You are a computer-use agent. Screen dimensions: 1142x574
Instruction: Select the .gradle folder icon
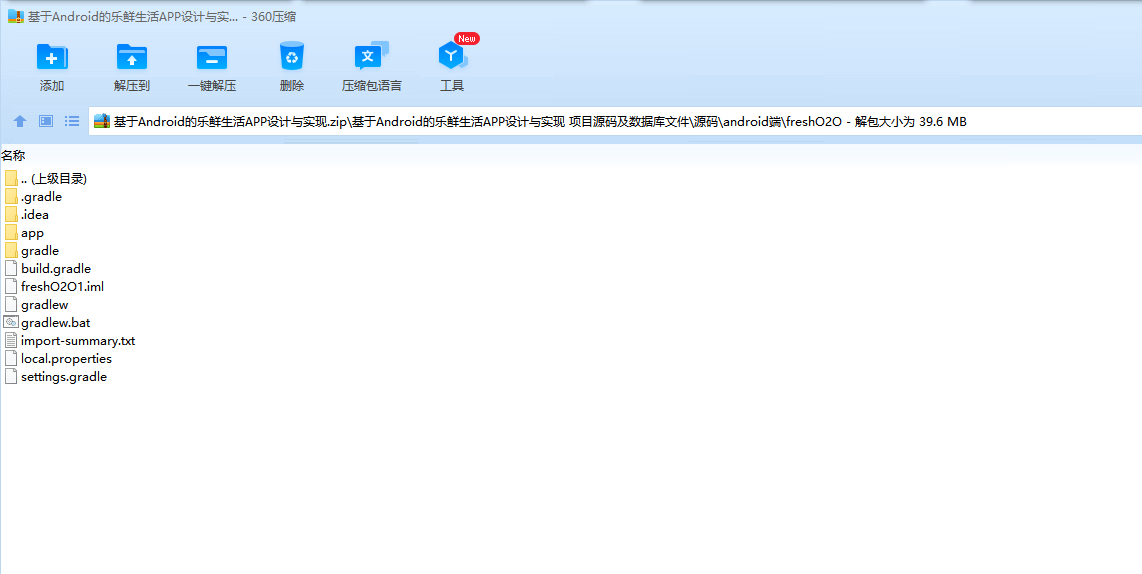pos(10,197)
